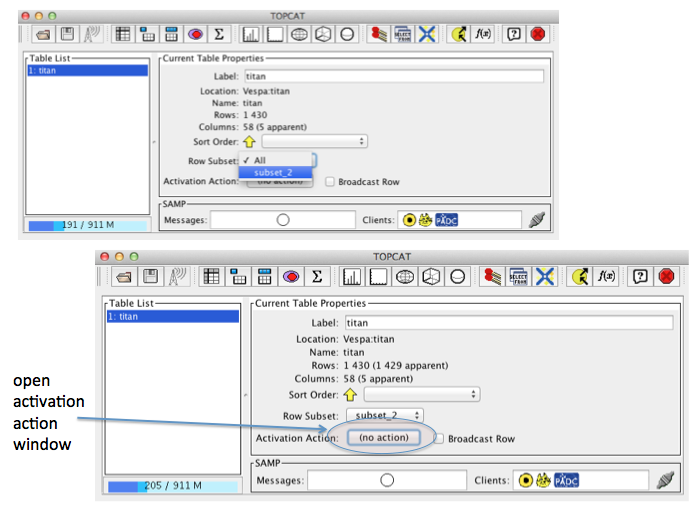The height and width of the screenshot is (511, 698).
Task: Select '1: titan' in lower Table List
Action: click(x=173, y=316)
